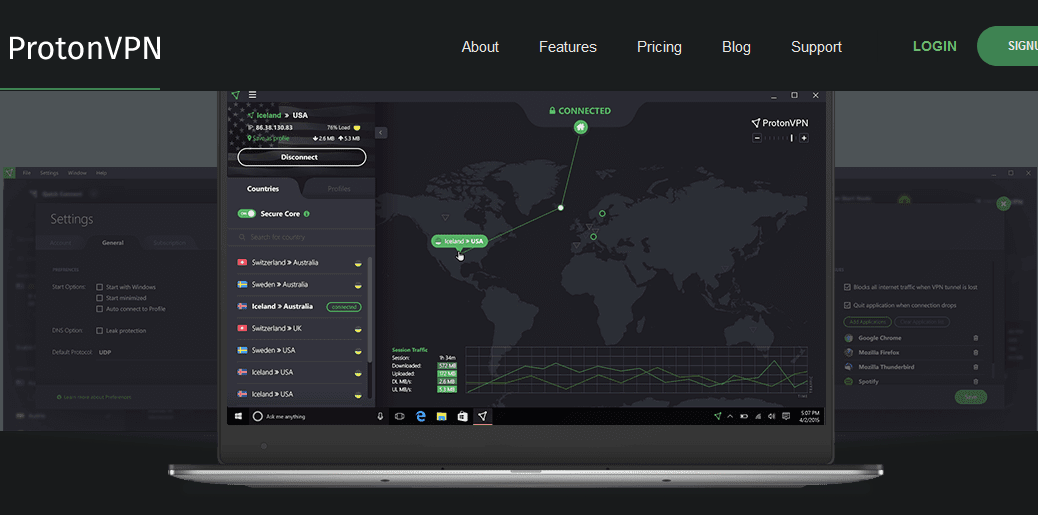Open File menu in left window
The height and width of the screenshot is (515, 1038).
coord(27,173)
